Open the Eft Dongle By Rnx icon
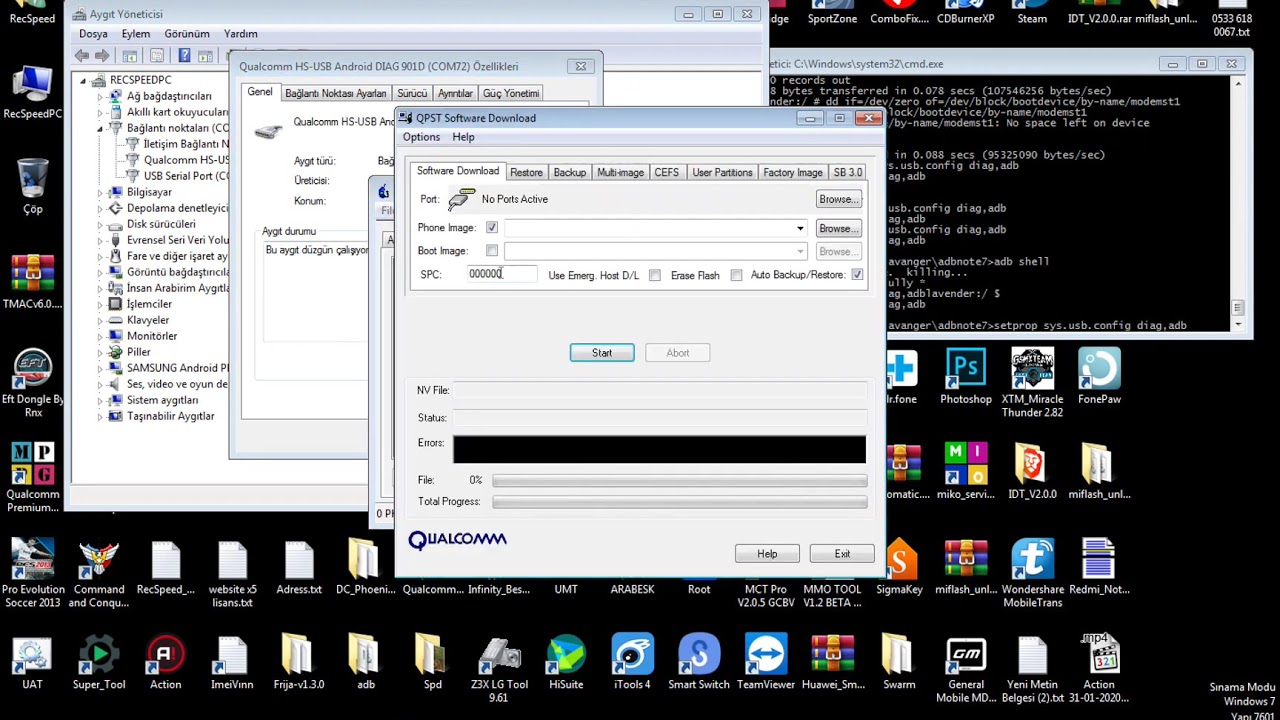The image size is (1280, 720). point(32,384)
